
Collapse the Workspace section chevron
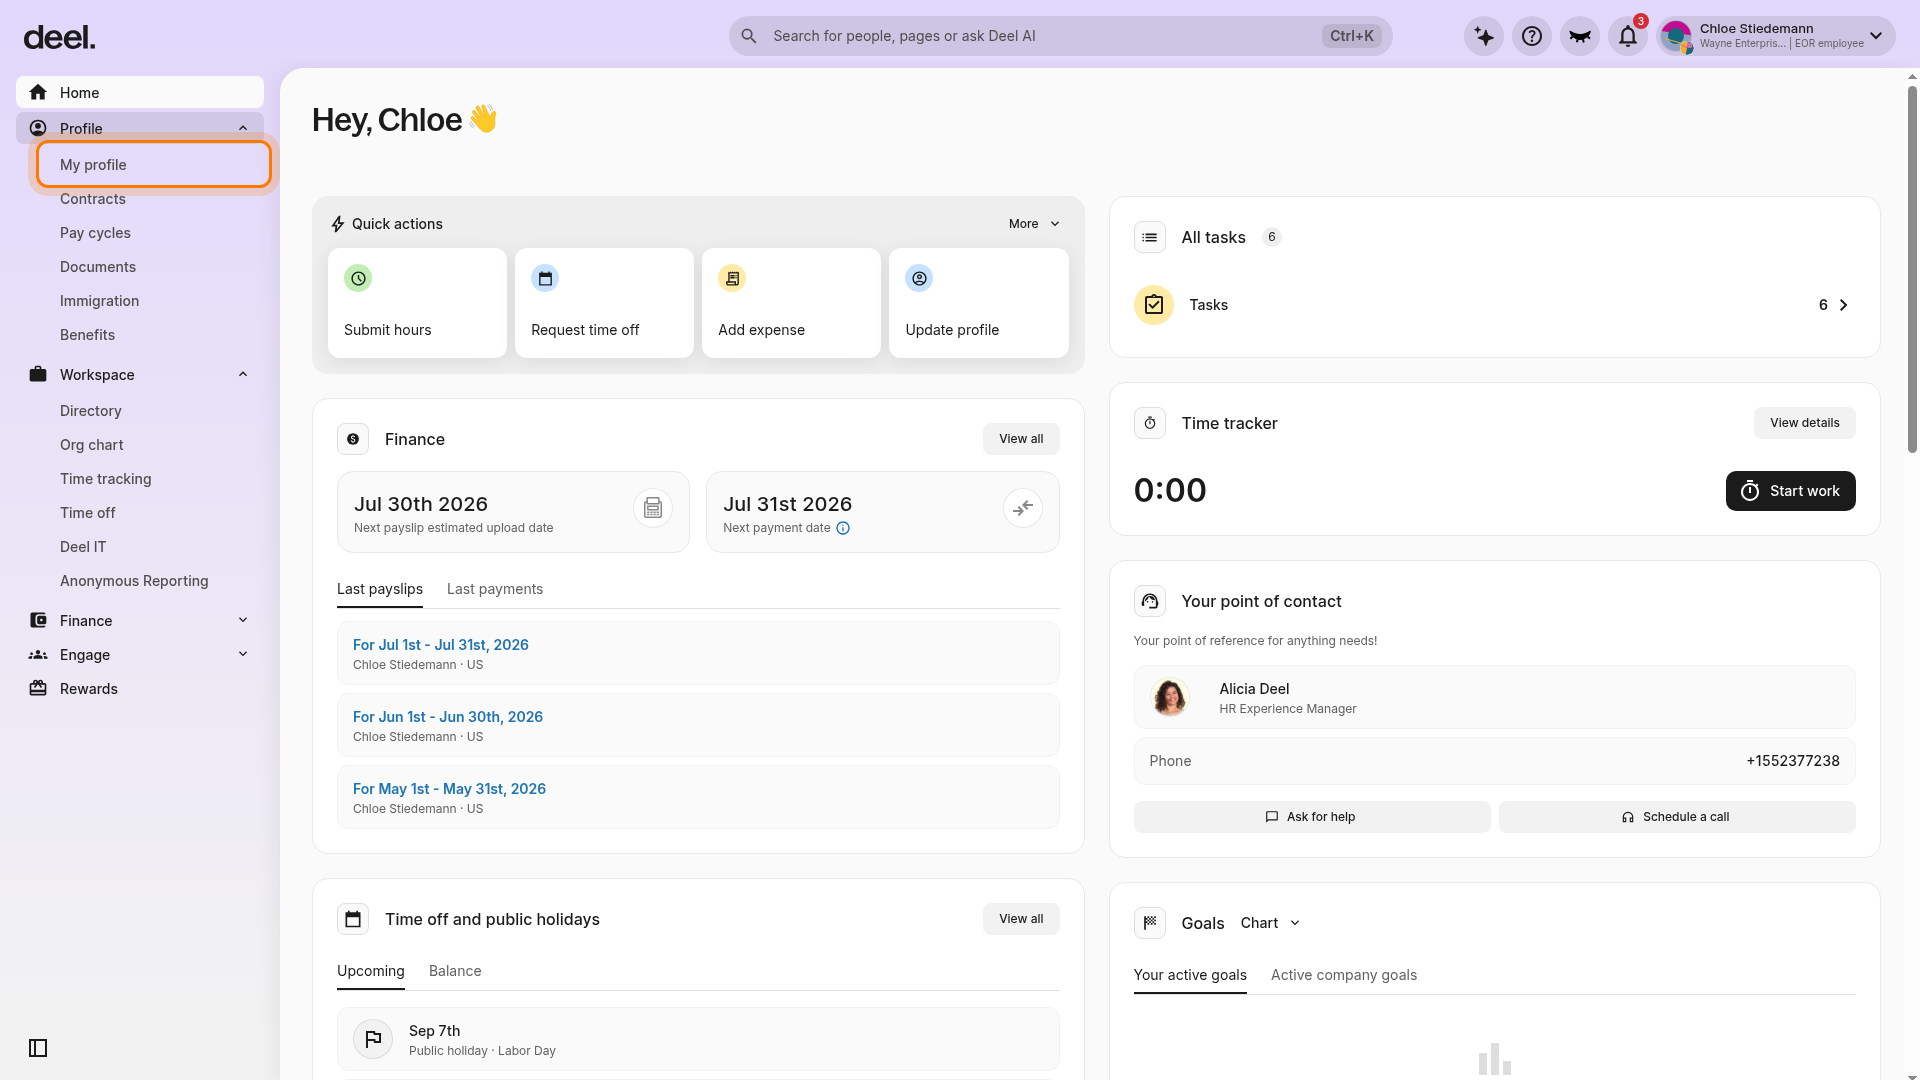[x=243, y=374]
